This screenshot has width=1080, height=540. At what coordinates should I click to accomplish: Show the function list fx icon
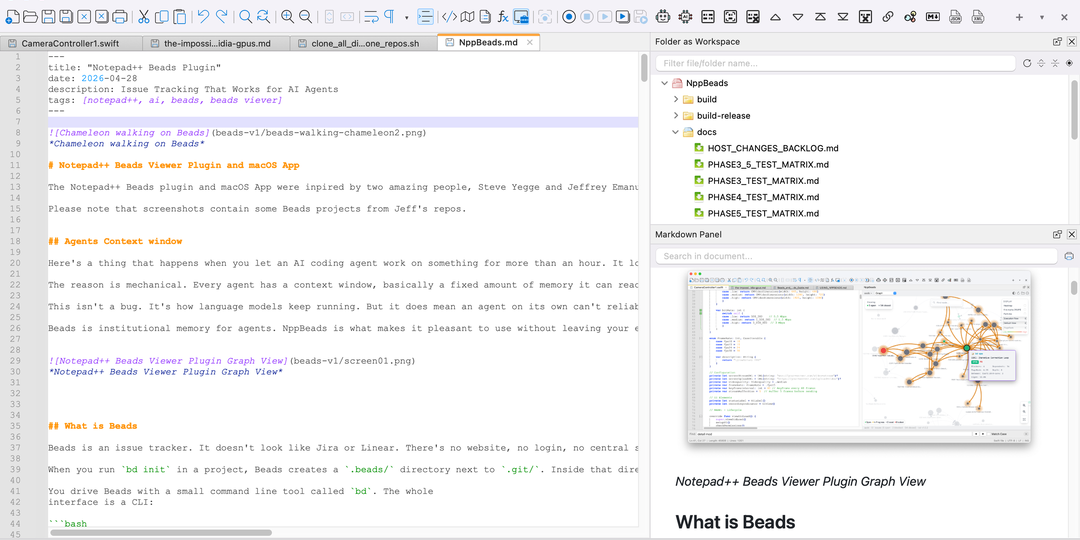503,17
